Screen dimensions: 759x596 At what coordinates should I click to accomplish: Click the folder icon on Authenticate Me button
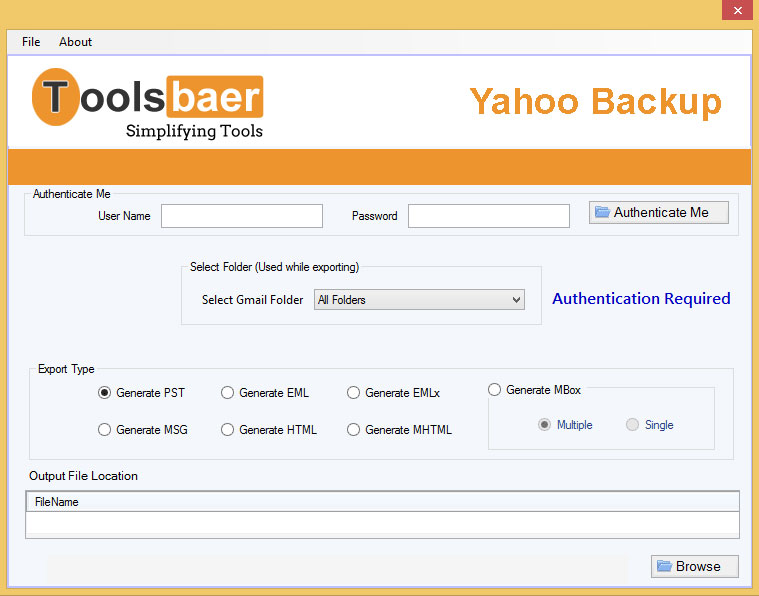point(602,212)
